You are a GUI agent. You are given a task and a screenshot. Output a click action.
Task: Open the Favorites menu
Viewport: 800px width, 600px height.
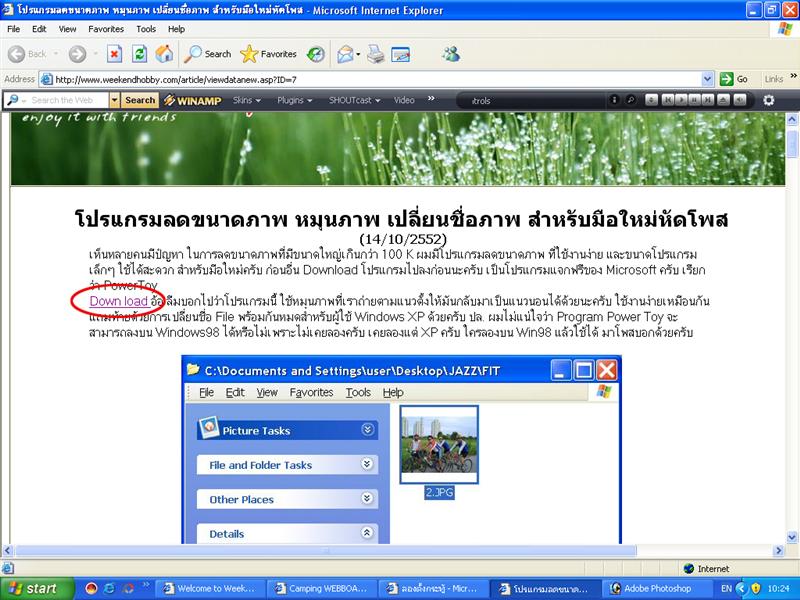(x=105, y=29)
